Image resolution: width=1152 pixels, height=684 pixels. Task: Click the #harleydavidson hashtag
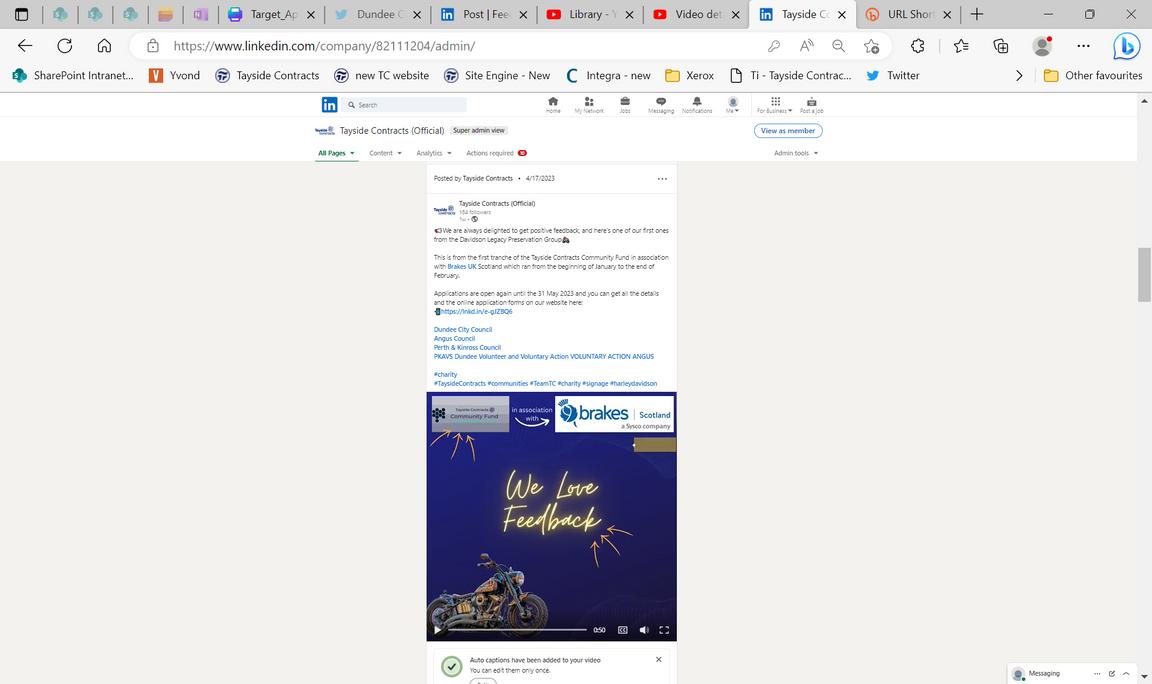click(633, 384)
